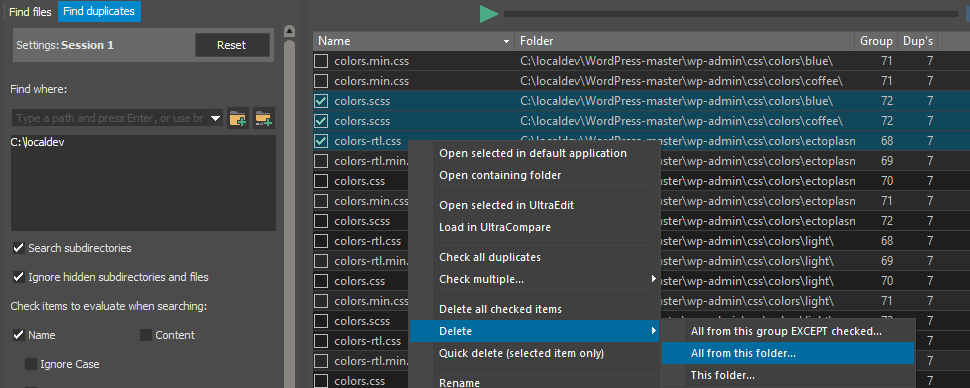Image resolution: width=970 pixels, height=388 pixels.
Task: Click the add network folder icon
Action: pos(264,118)
